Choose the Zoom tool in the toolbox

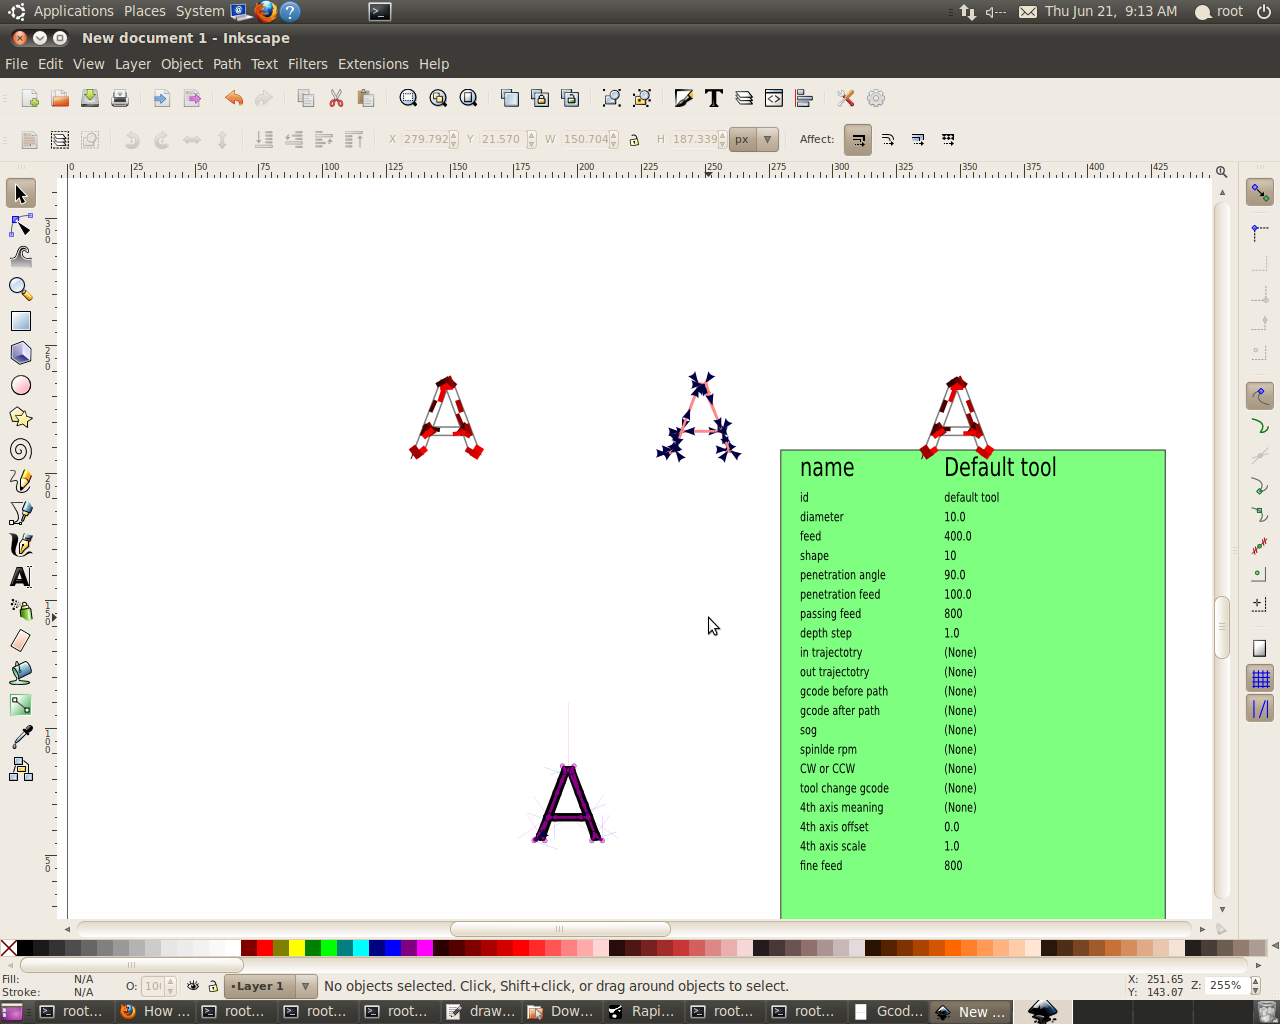click(x=21, y=289)
